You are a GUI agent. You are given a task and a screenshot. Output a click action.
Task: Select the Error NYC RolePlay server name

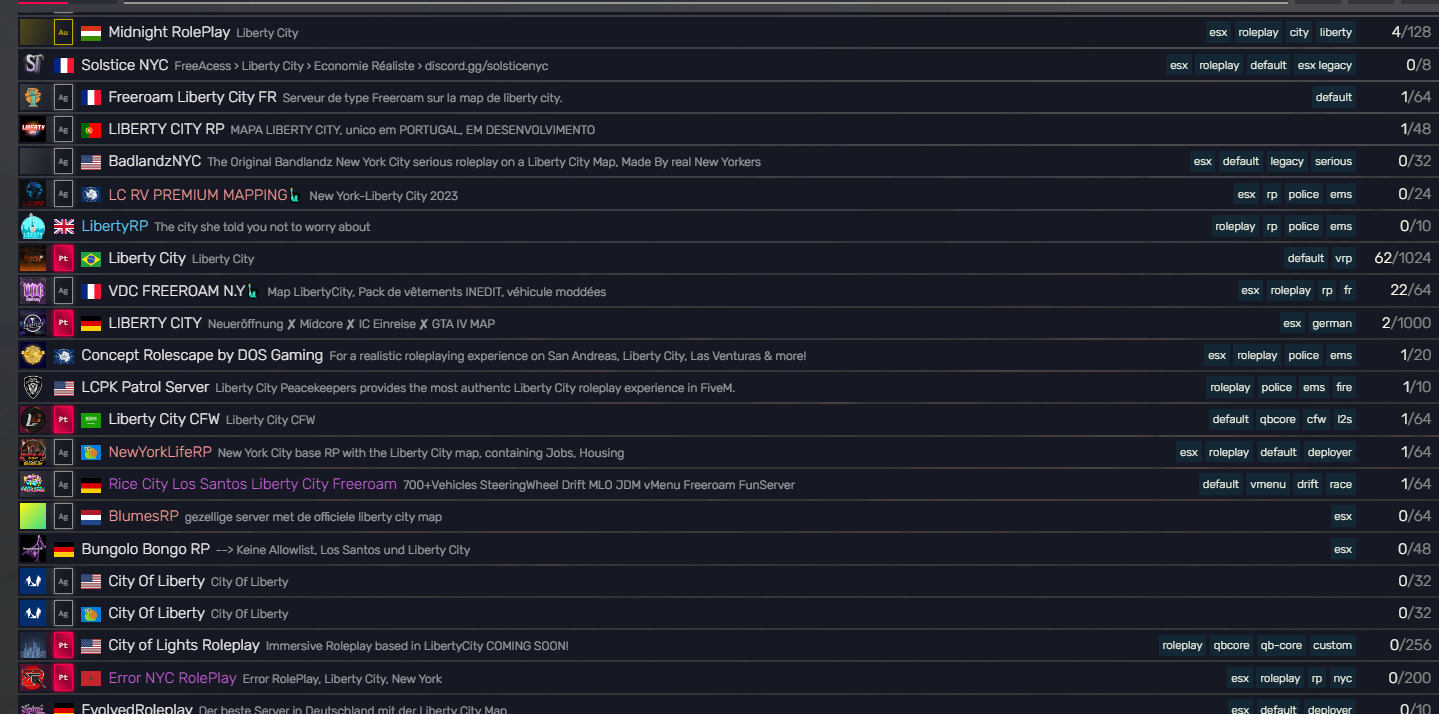click(x=173, y=678)
